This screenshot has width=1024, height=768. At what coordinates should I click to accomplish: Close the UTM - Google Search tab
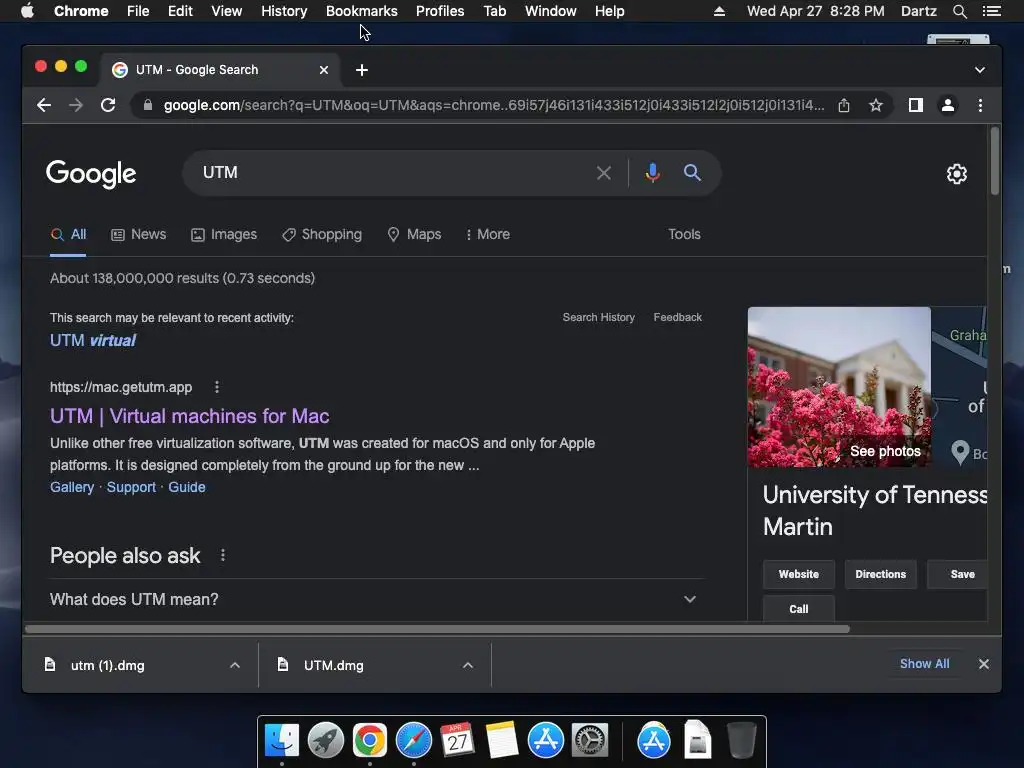click(x=324, y=70)
